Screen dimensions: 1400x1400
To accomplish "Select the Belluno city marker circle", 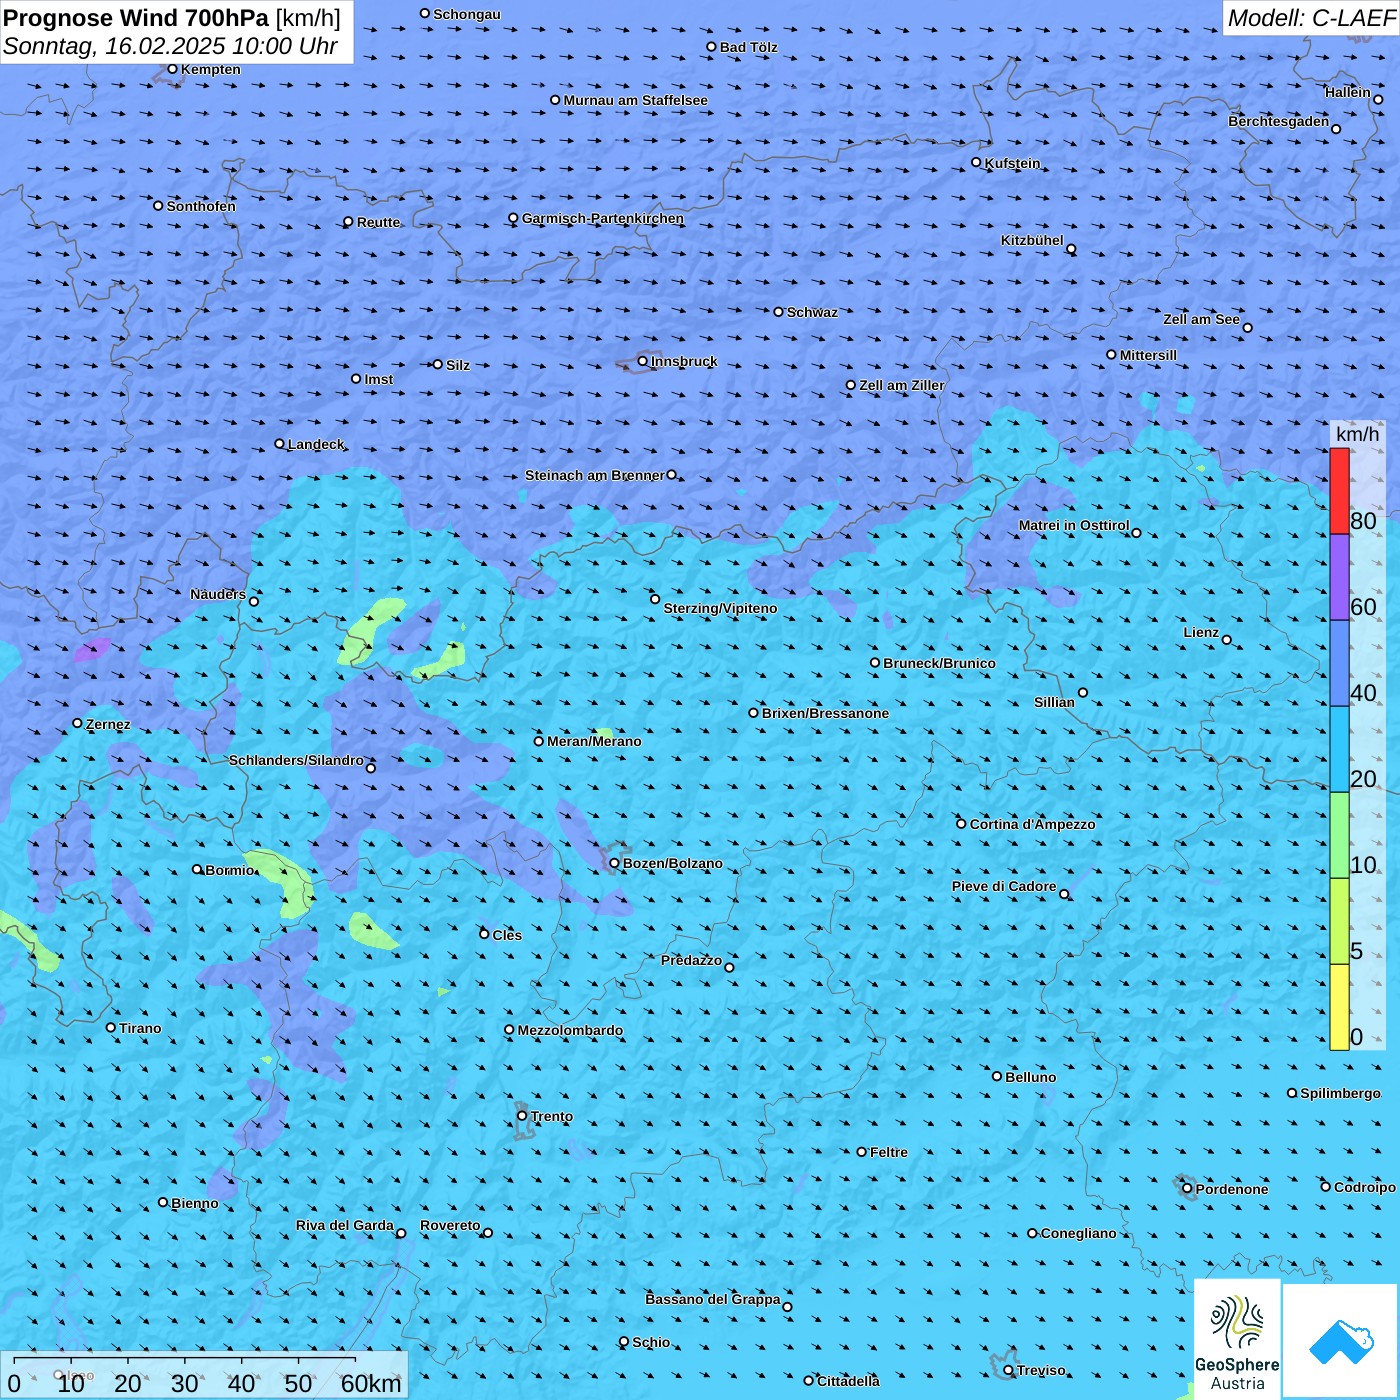I will pos(997,1076).
